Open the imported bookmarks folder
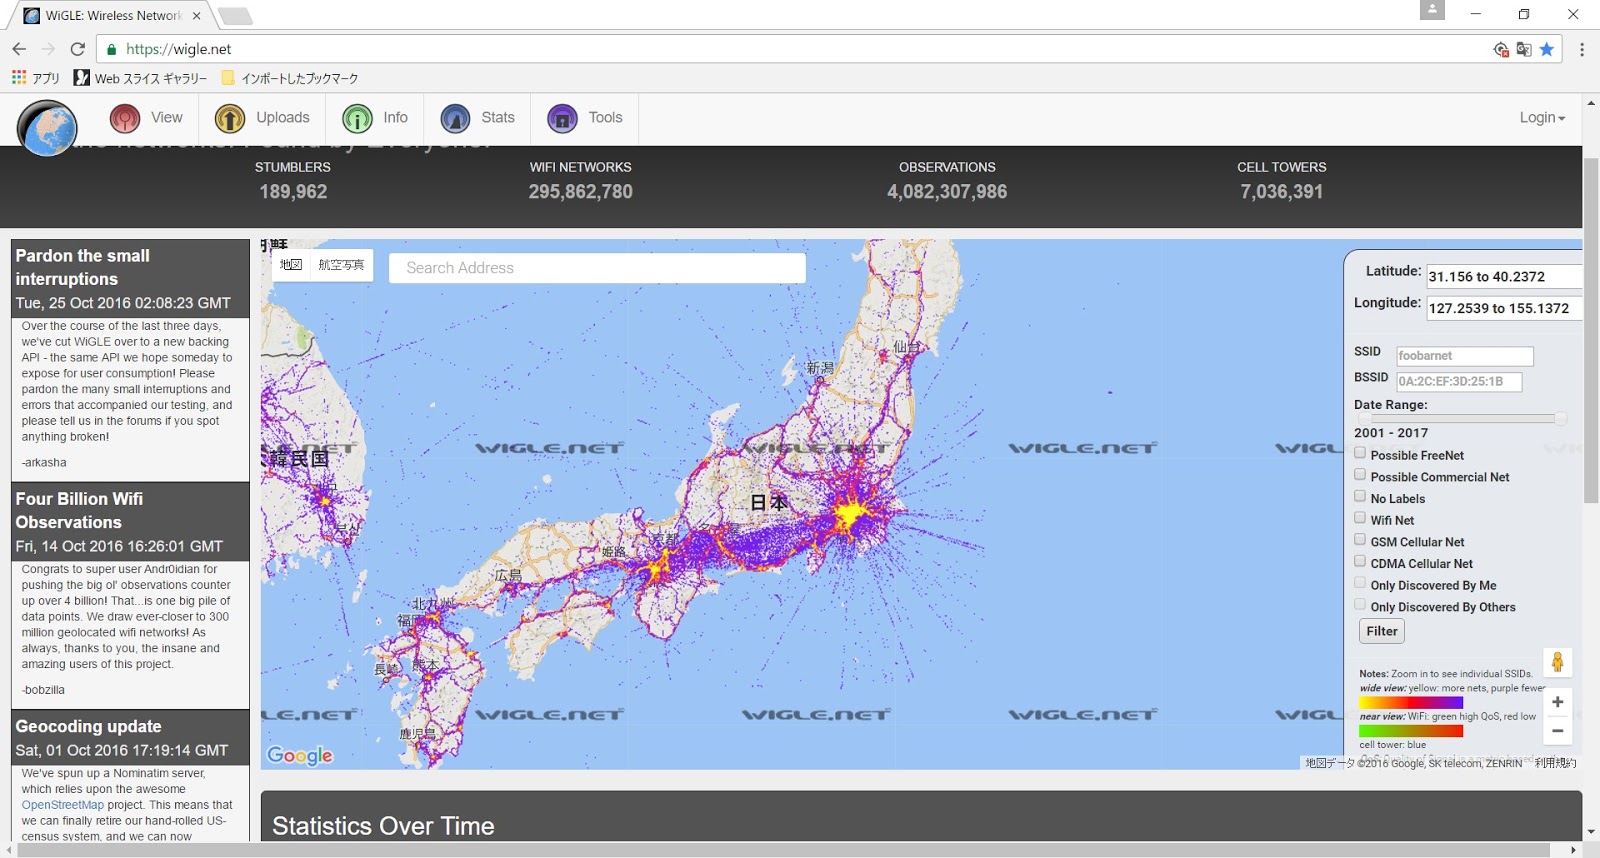The image size is (1600, 858). pyautogui.click(x=289, y=78)
